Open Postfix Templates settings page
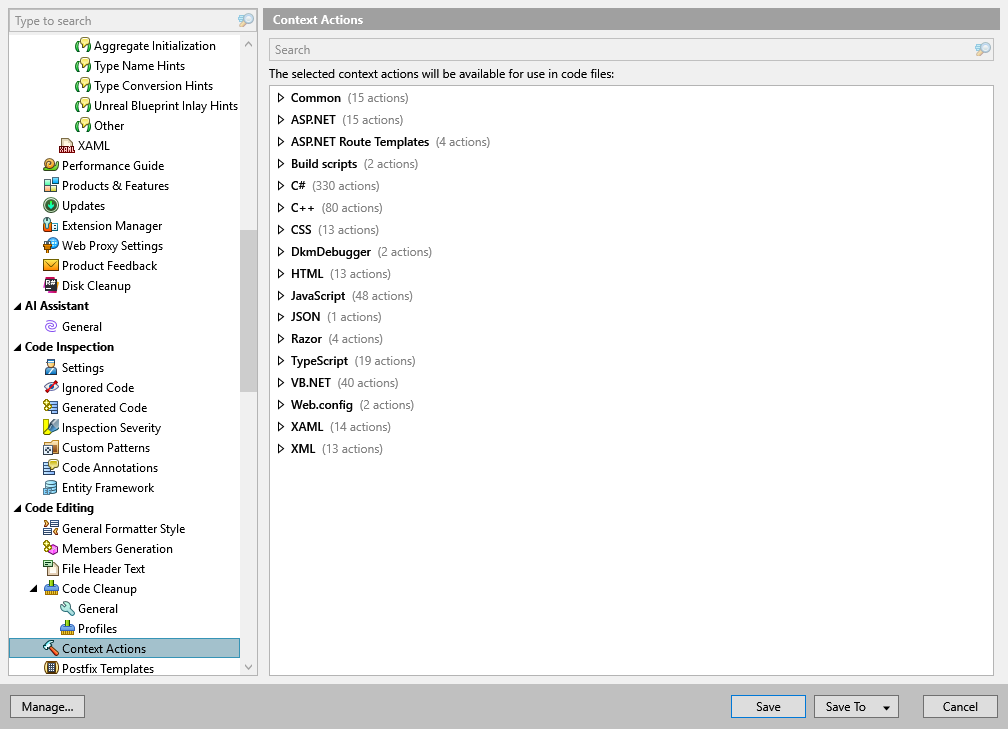Screen dimensions: 1008x729 (108, 669)
